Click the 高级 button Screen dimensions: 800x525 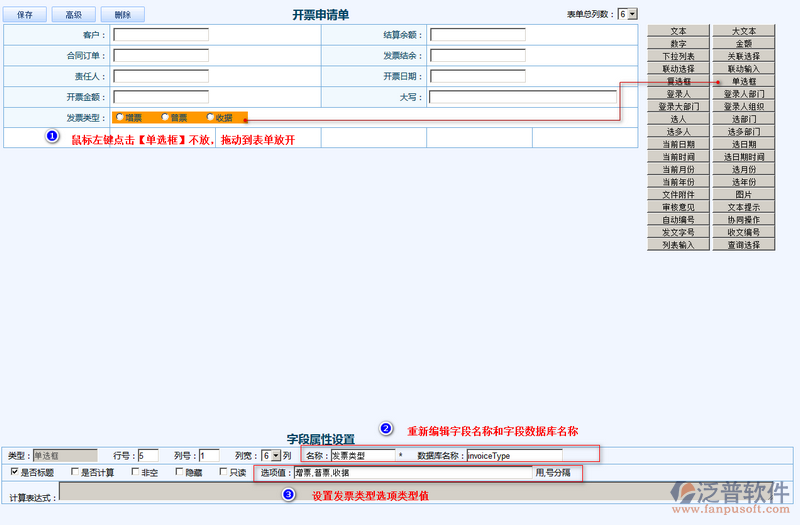pyautogui.click(x=73, y=15)
